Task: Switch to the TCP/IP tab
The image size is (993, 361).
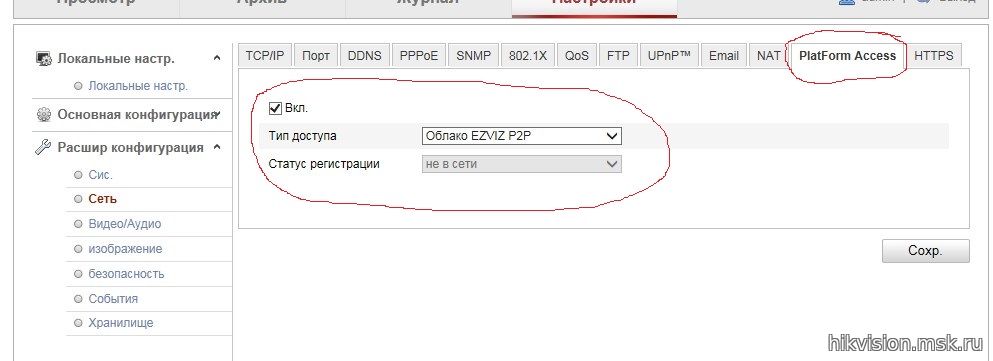Action: (265, 56)
